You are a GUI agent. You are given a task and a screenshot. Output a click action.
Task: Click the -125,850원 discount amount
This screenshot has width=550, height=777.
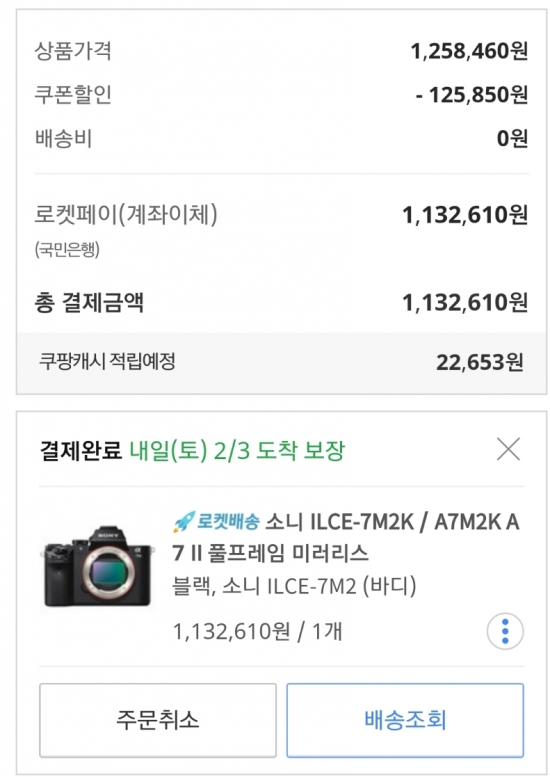[x=472, y=94]
